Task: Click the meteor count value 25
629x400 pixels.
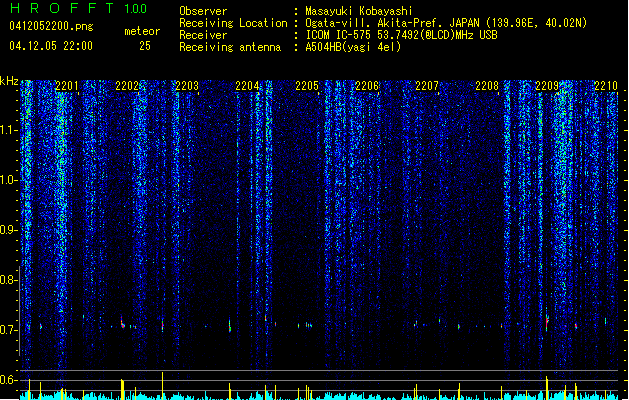Action: click(x=145, y=46)
